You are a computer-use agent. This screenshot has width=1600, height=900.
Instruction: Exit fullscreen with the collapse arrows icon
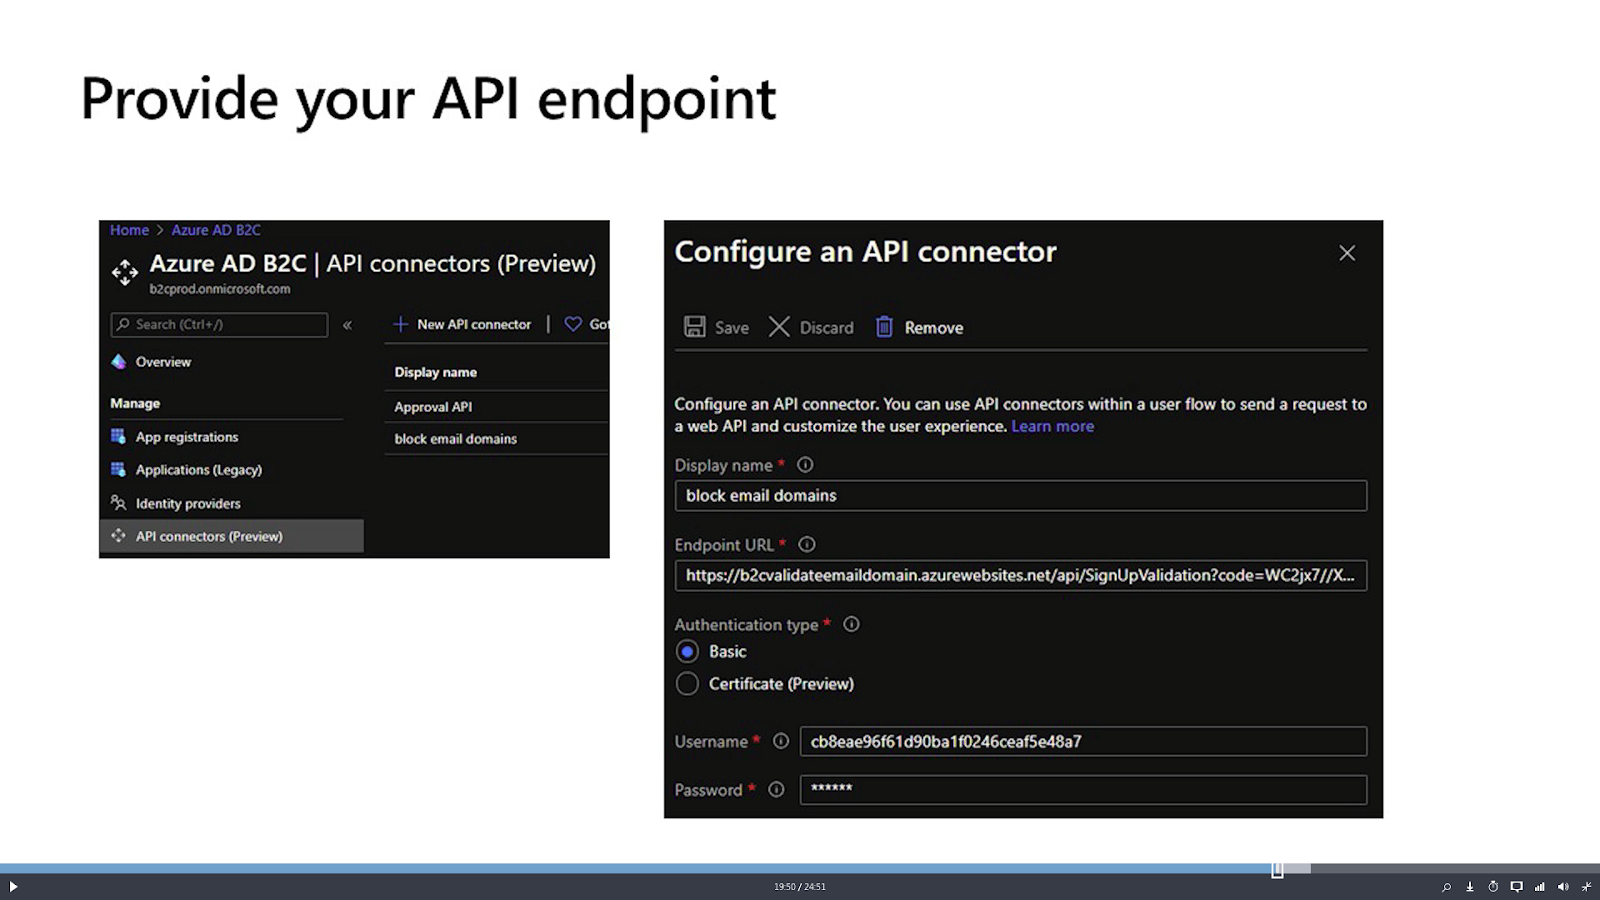click(x=1586, y=886)
